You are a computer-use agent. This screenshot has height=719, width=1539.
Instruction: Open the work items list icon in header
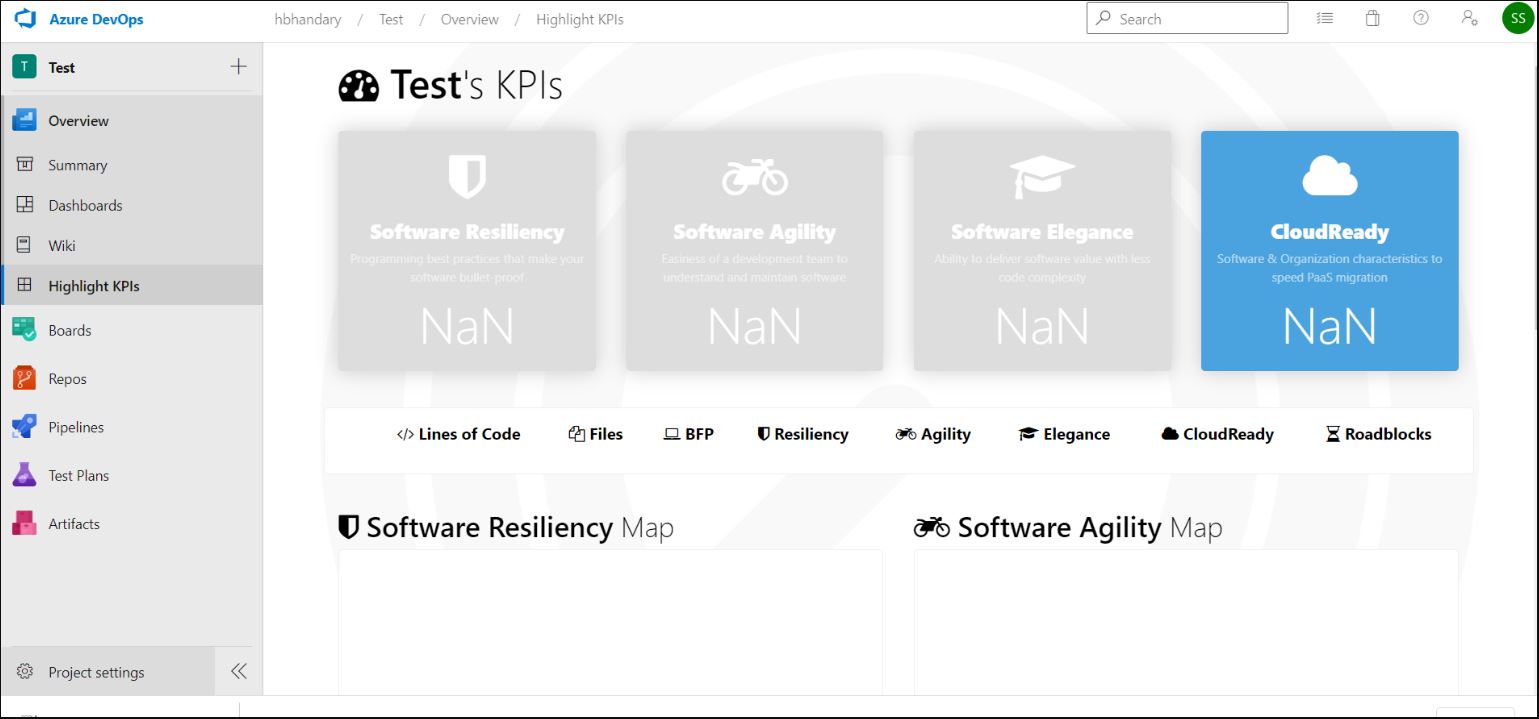pos(1325,18)
